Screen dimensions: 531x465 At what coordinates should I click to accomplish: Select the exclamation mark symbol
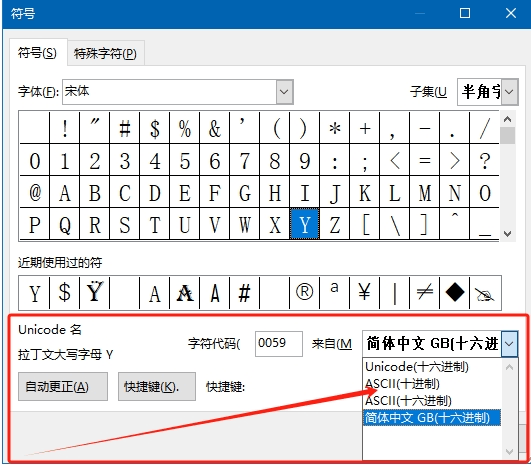point(65,128)
